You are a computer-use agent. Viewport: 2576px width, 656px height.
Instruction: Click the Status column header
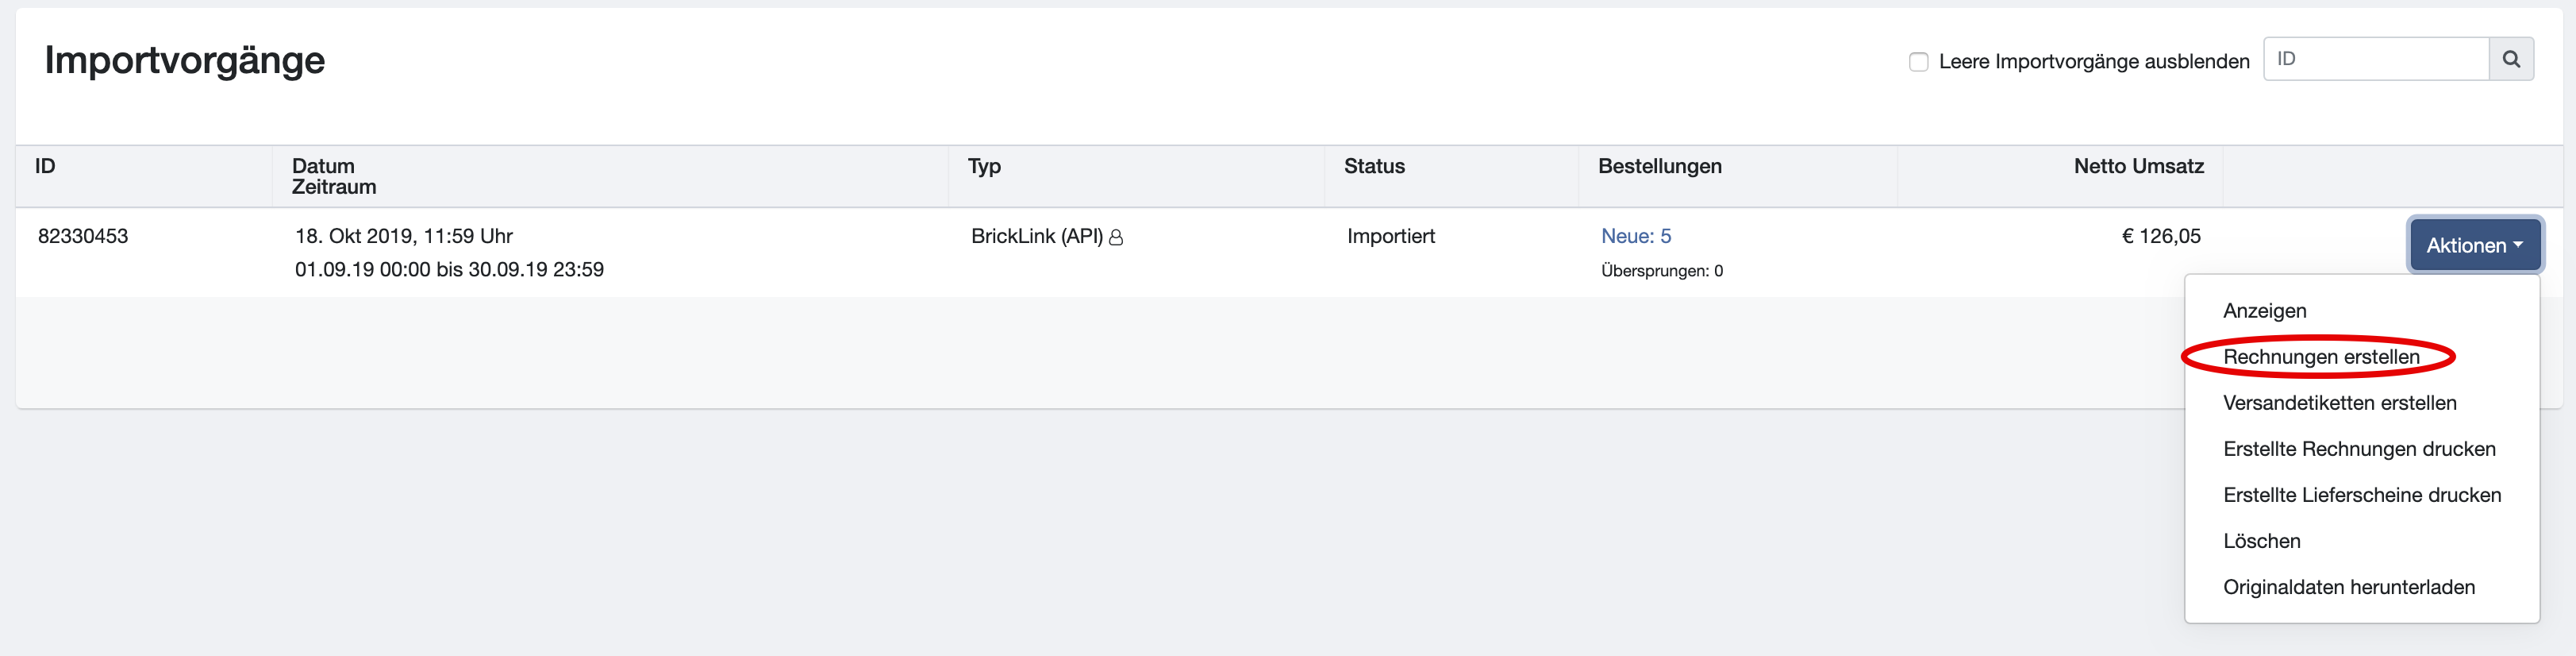[x=1374, y=166]
